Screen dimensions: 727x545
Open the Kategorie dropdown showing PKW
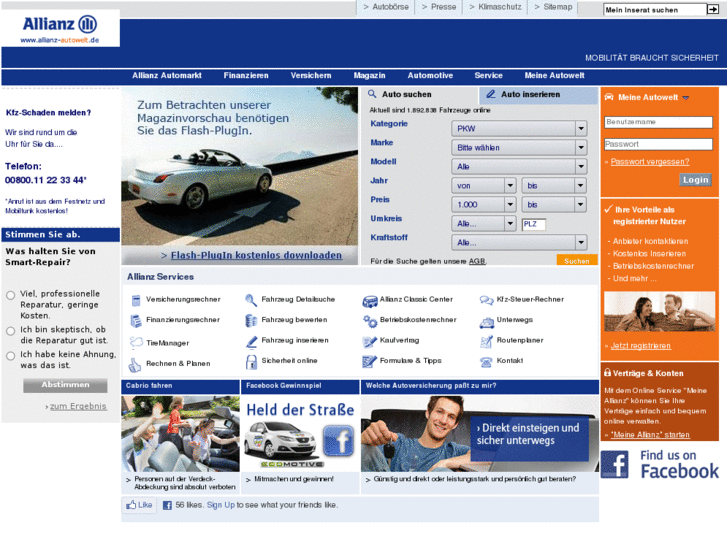[x=519, y=128]
